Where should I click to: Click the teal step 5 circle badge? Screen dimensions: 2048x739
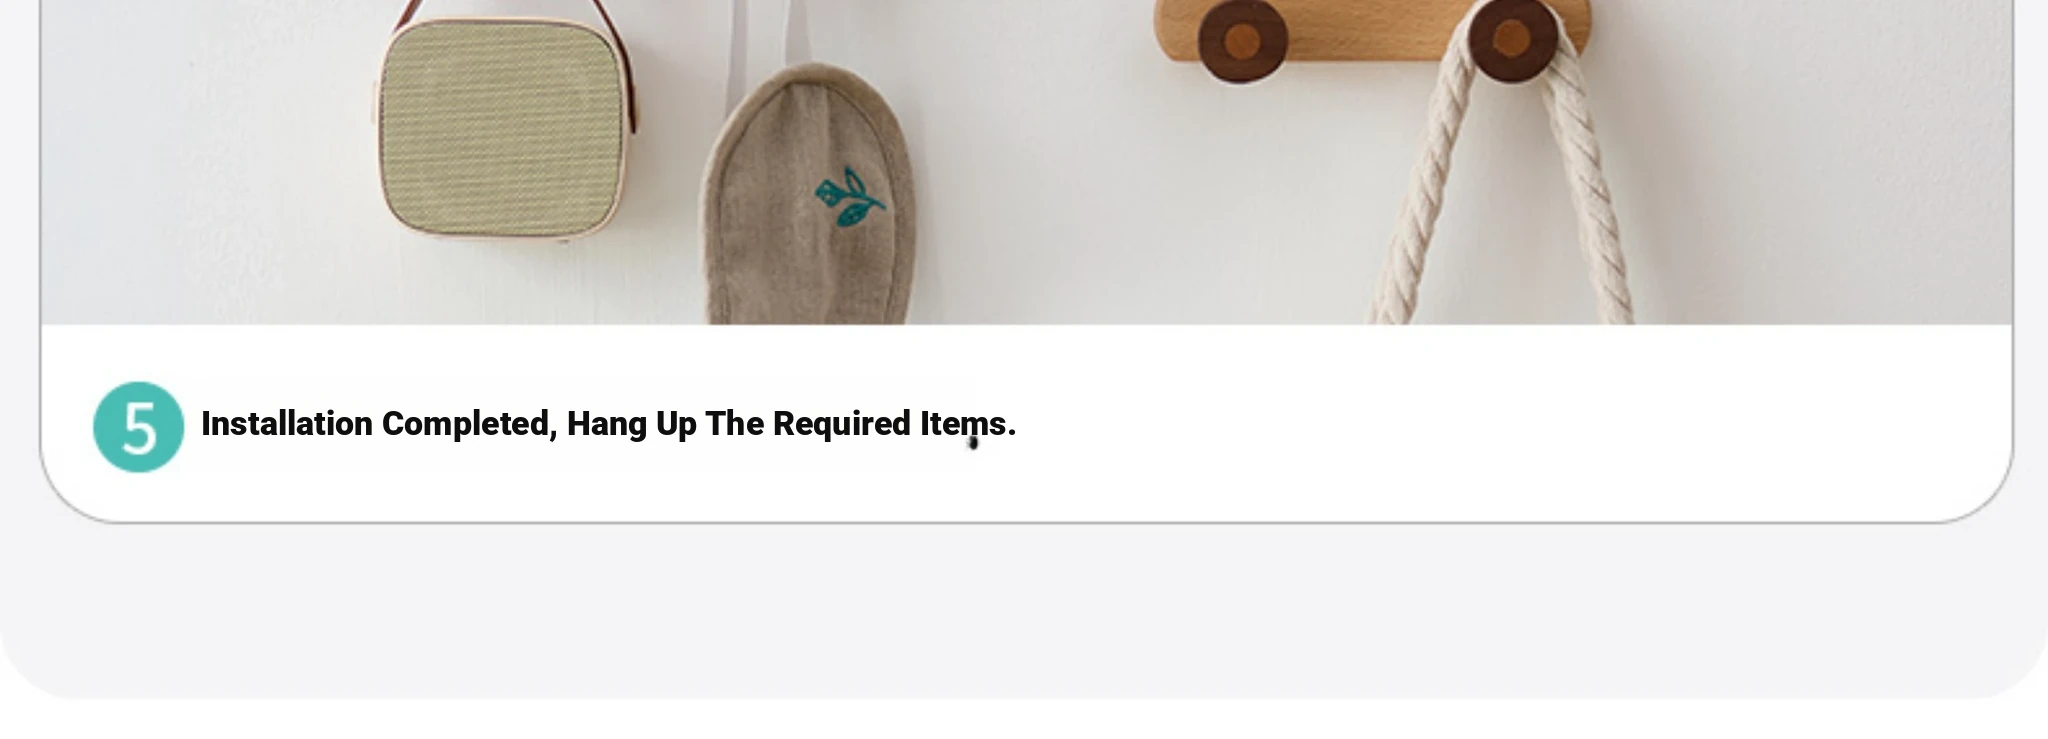138,426
